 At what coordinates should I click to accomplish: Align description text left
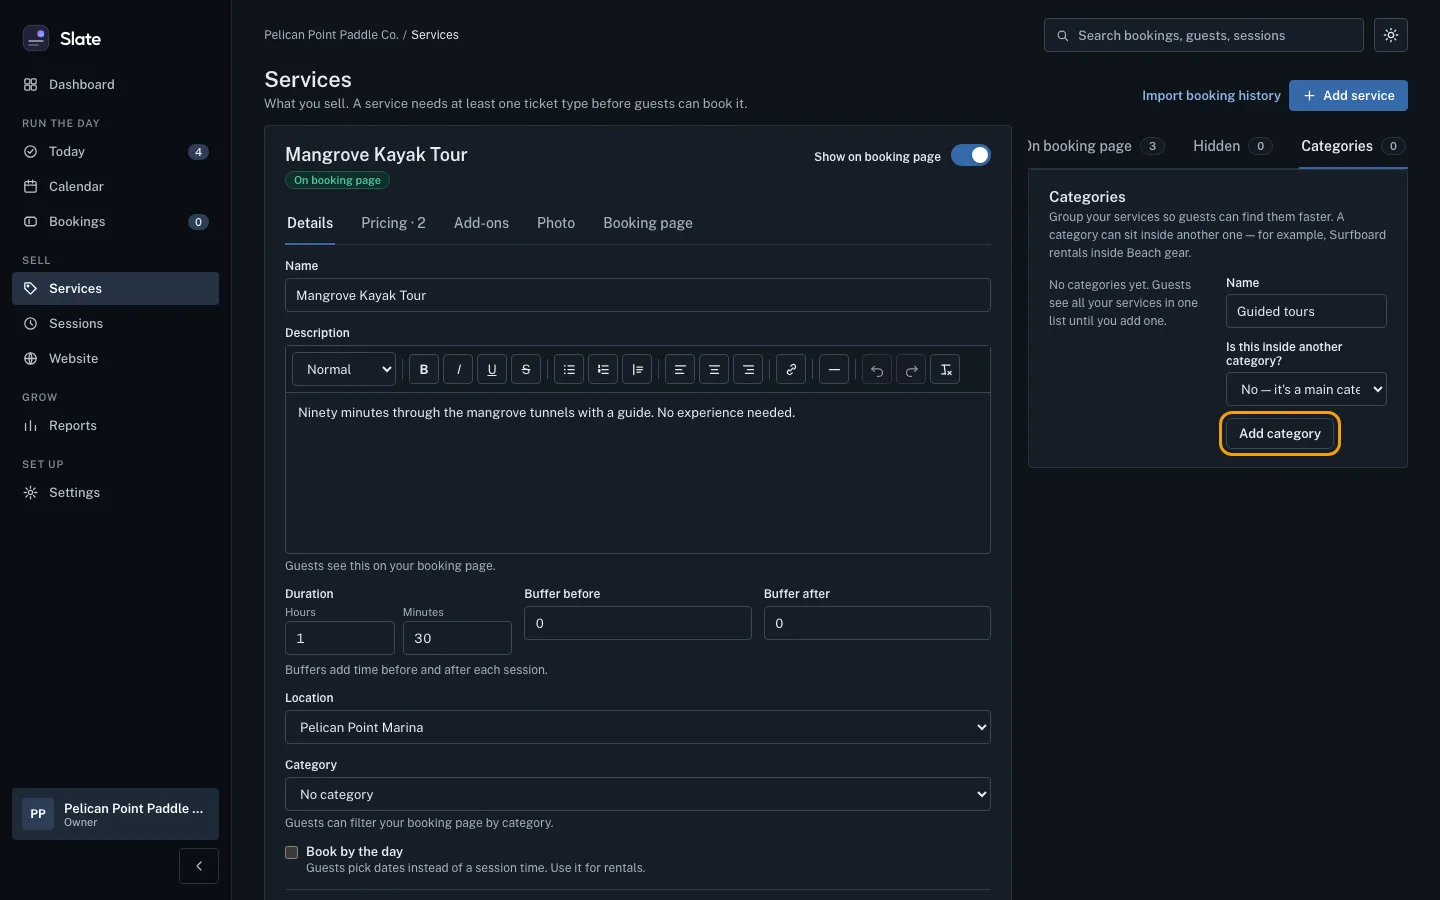(x=680, y=370)
